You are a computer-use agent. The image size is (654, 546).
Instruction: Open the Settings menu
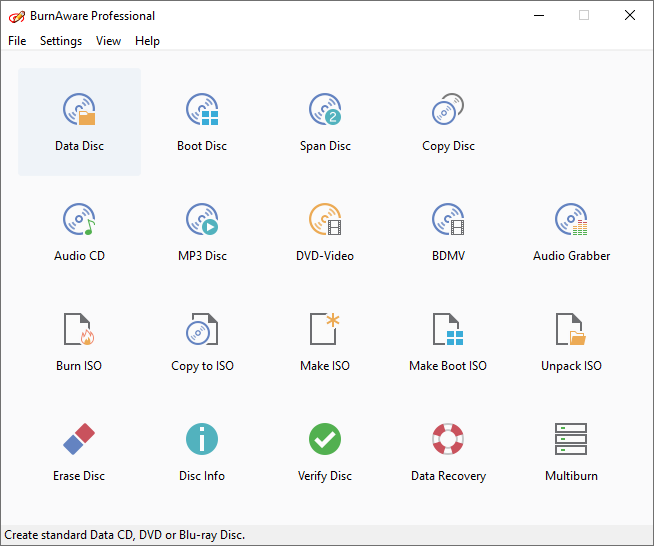coord(61,41)
